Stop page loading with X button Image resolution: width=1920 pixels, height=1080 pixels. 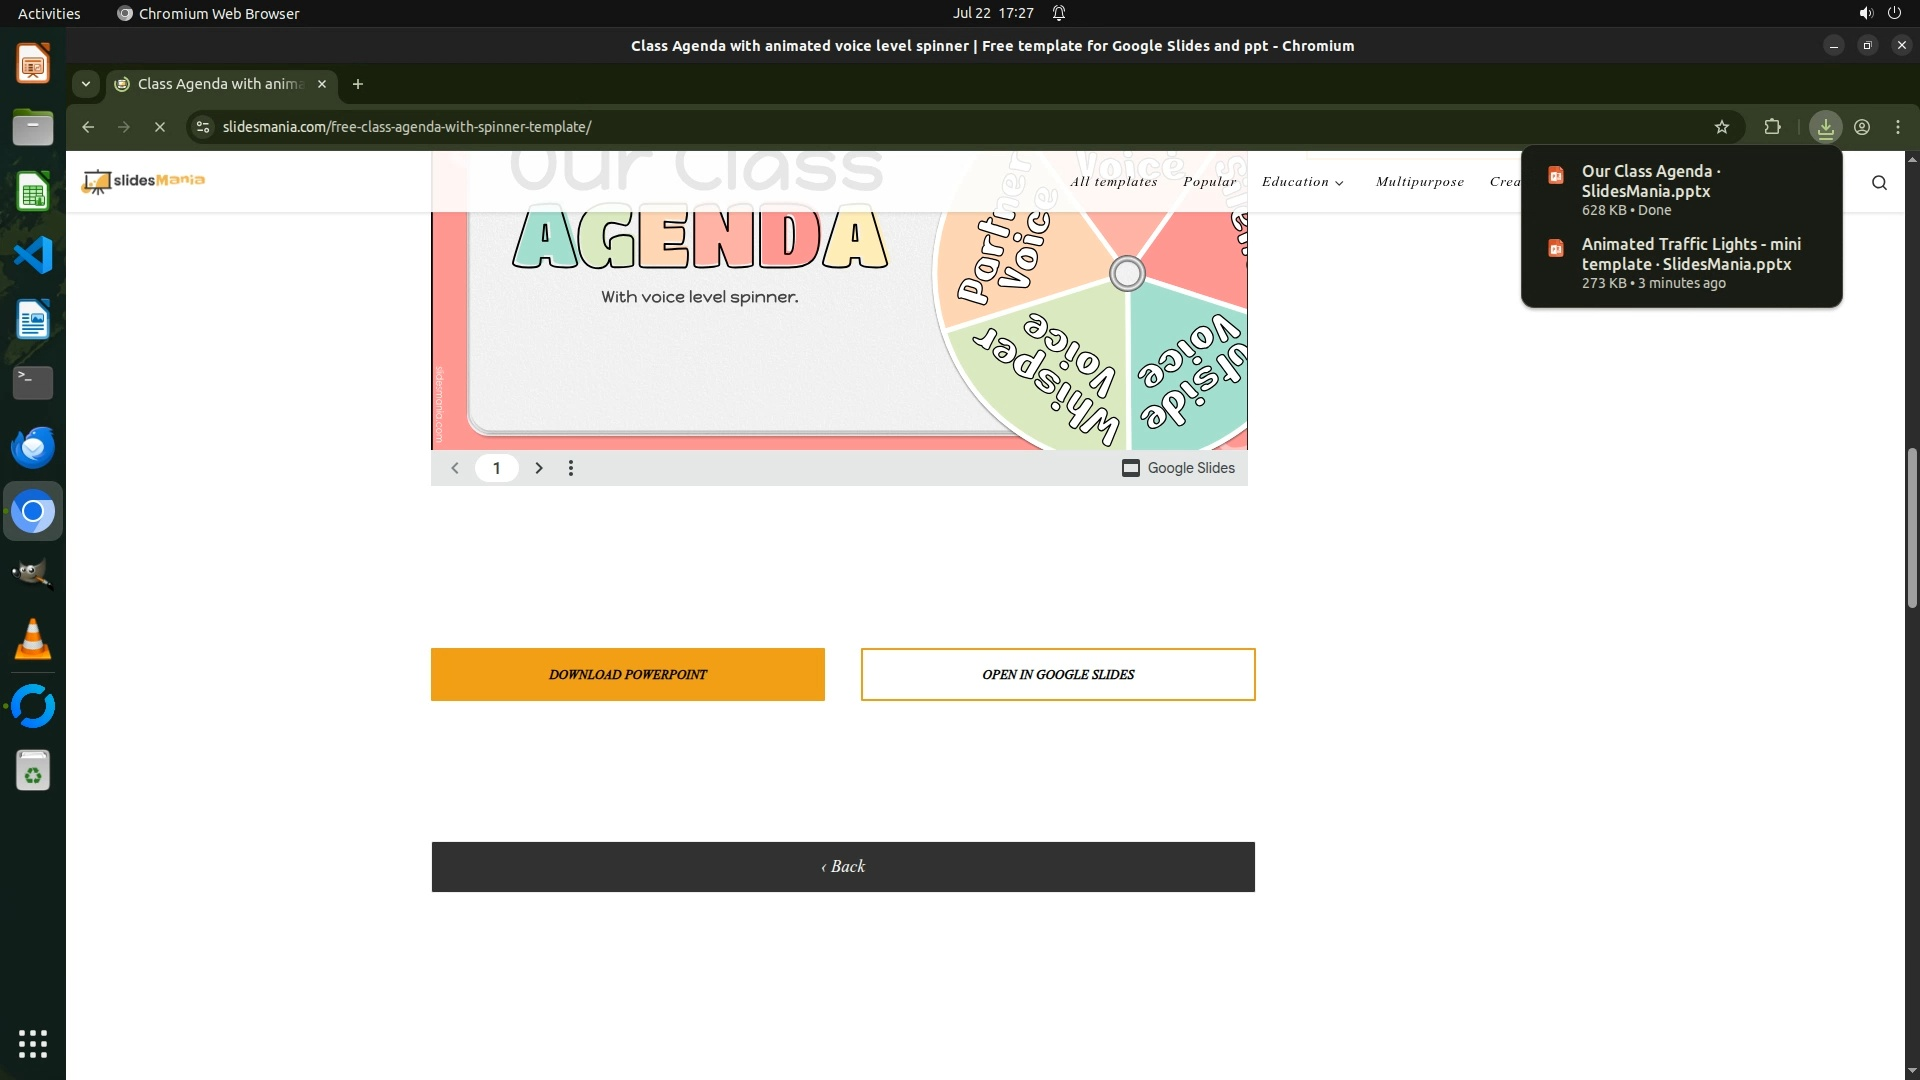(x=160, y=127)
